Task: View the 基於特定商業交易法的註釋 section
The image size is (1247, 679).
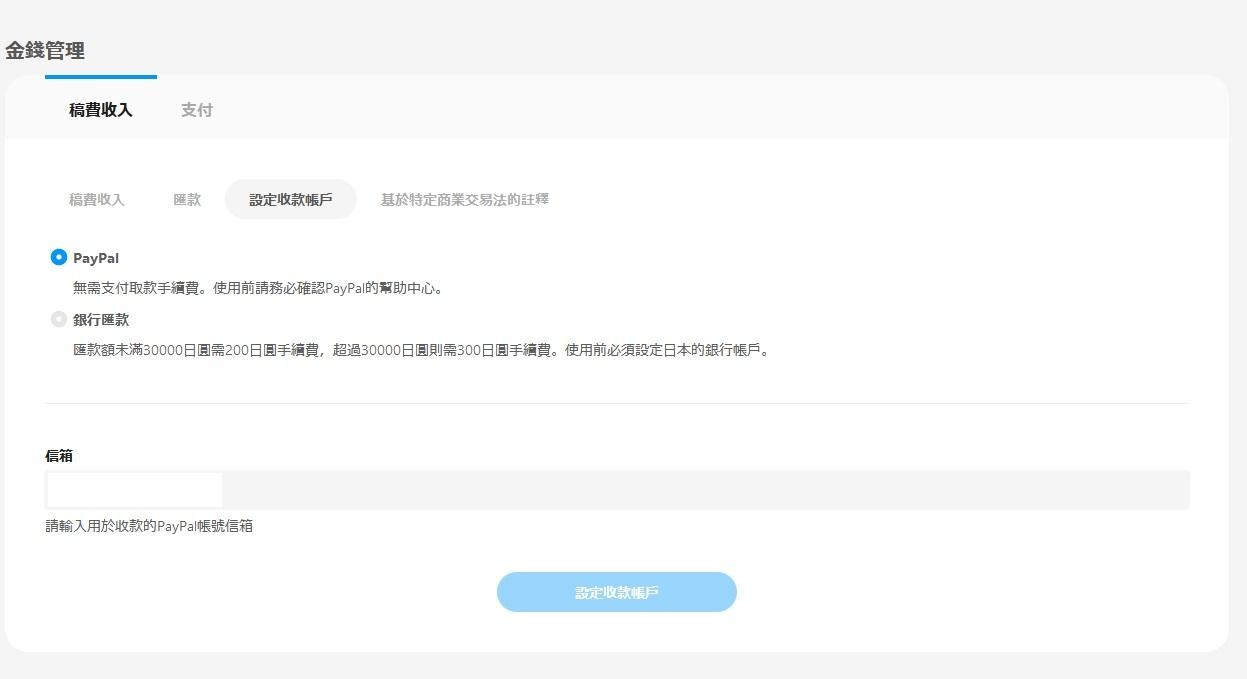Action: (x=463, y=199)
